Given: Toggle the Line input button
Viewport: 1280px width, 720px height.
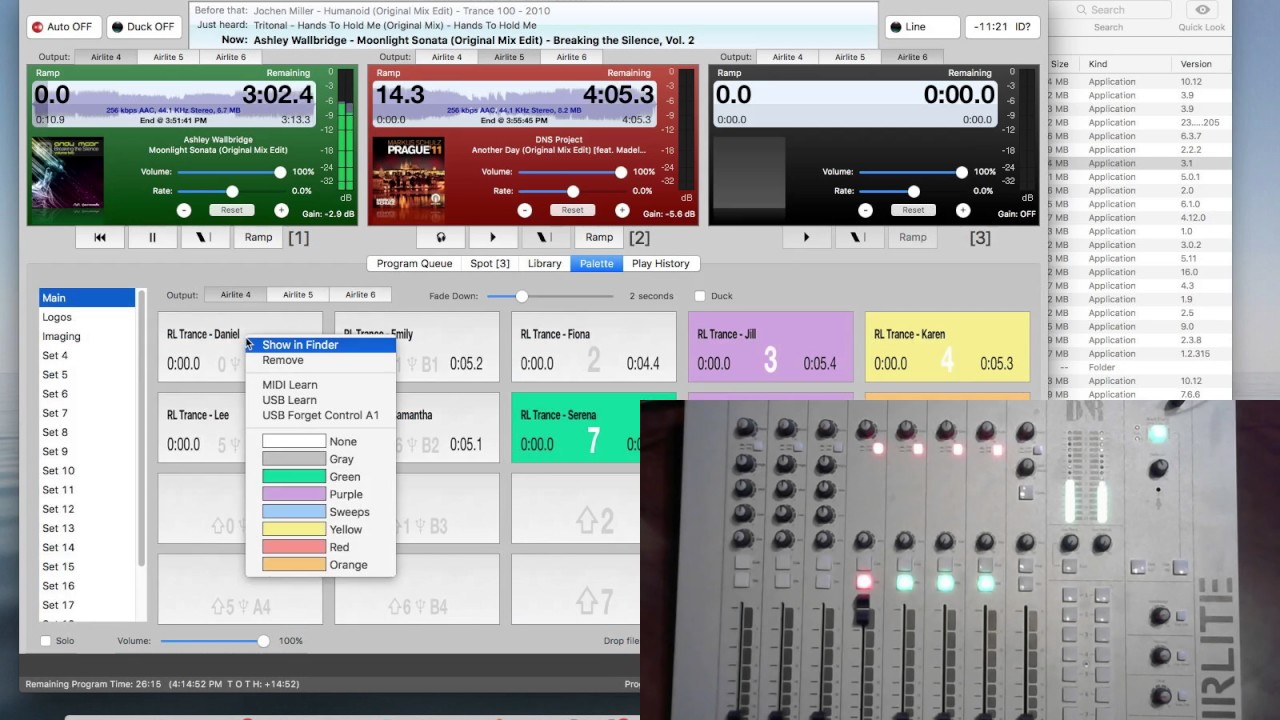Looking at the screenshot, I should pos(922,27).
